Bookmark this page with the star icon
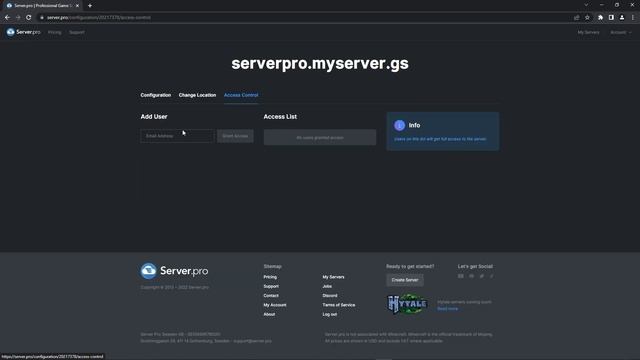The image size is (640, 360). [x=587, y=18]
